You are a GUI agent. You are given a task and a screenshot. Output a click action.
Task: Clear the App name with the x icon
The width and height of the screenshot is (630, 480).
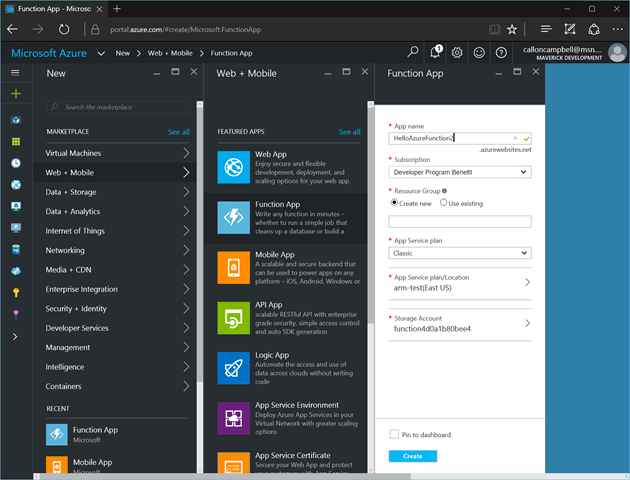click(x=515, y=138)
